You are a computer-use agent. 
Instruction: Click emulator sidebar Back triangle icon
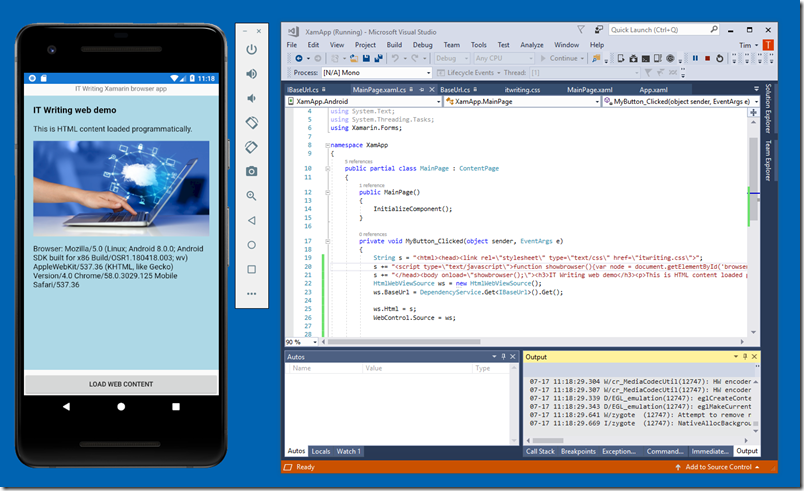click(251, 220)
